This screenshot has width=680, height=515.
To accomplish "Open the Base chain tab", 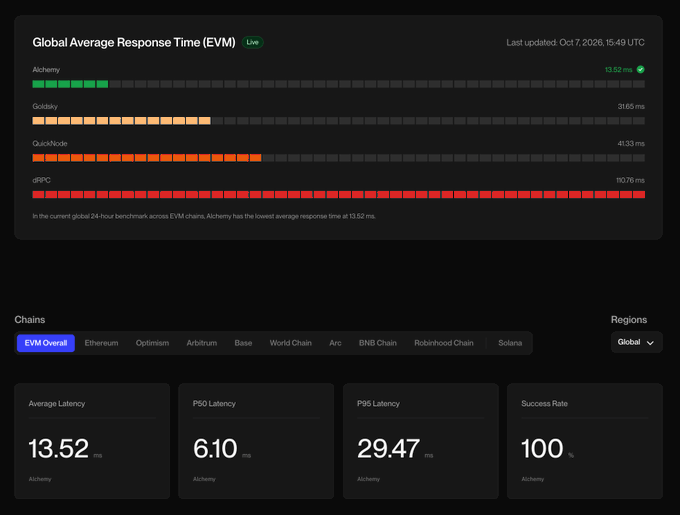I will (x=243, y=343).
